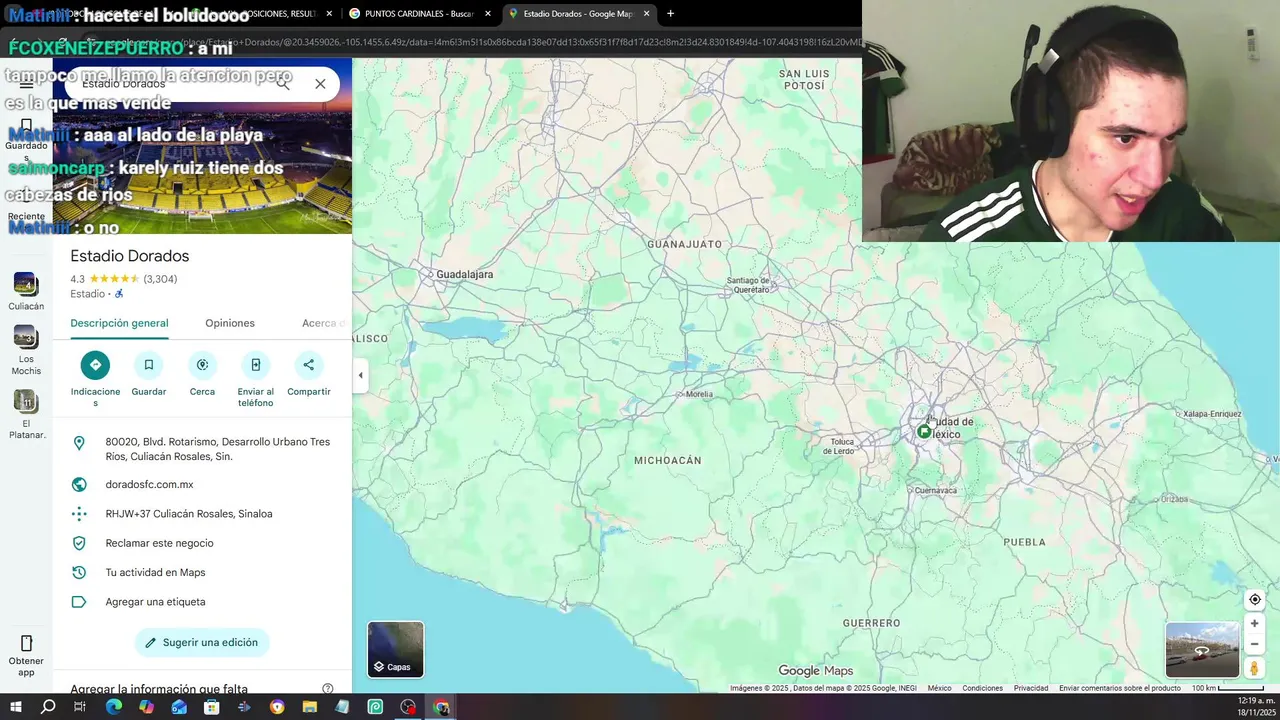The height and width of the screenshot is (720, 1280).
Task: Open the 3,304 reviews count
Action: point(160,279)
